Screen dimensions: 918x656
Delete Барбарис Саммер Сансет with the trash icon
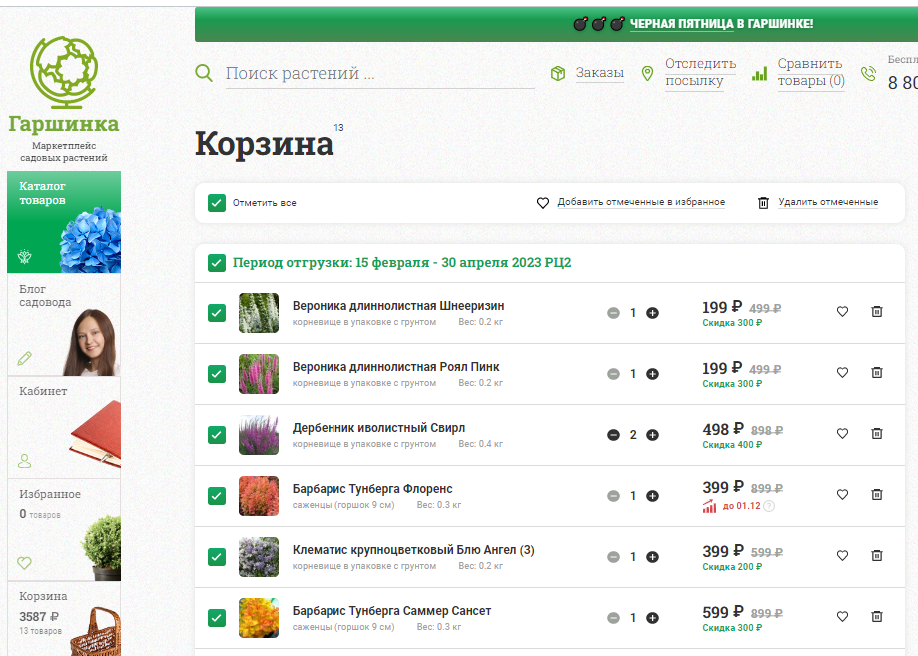click(x=876, y=616)
